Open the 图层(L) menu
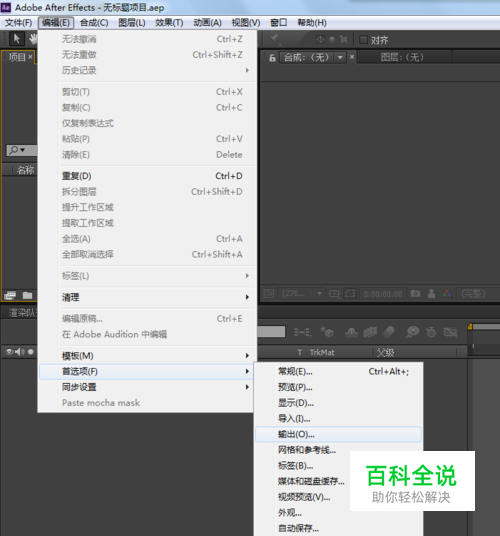The image size is (500, 536). (132, 23)
